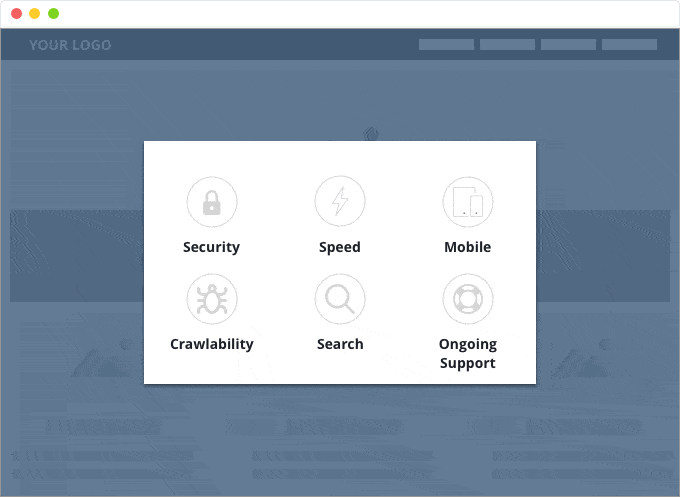Click the "Ongoing Support" label
680x497 pixels.
[468, 353]
